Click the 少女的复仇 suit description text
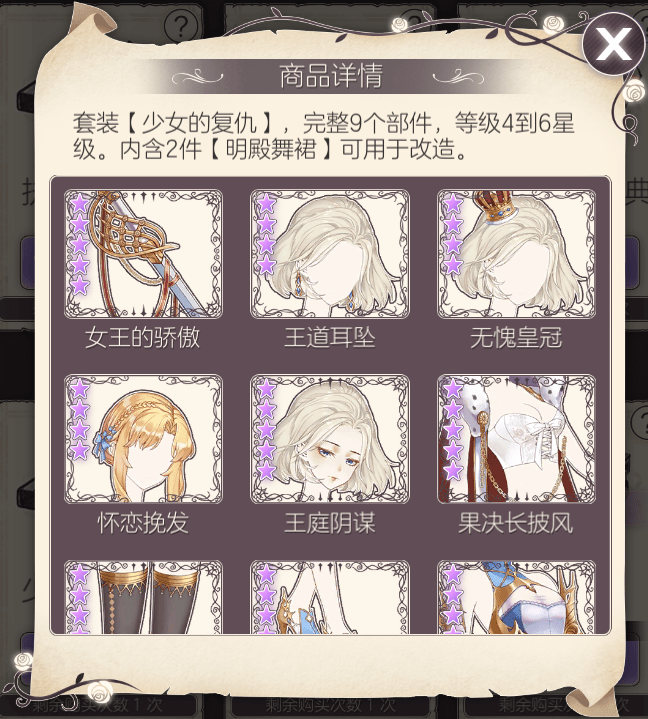This screenshot has width=648, height=719. [x=323, y=136]
